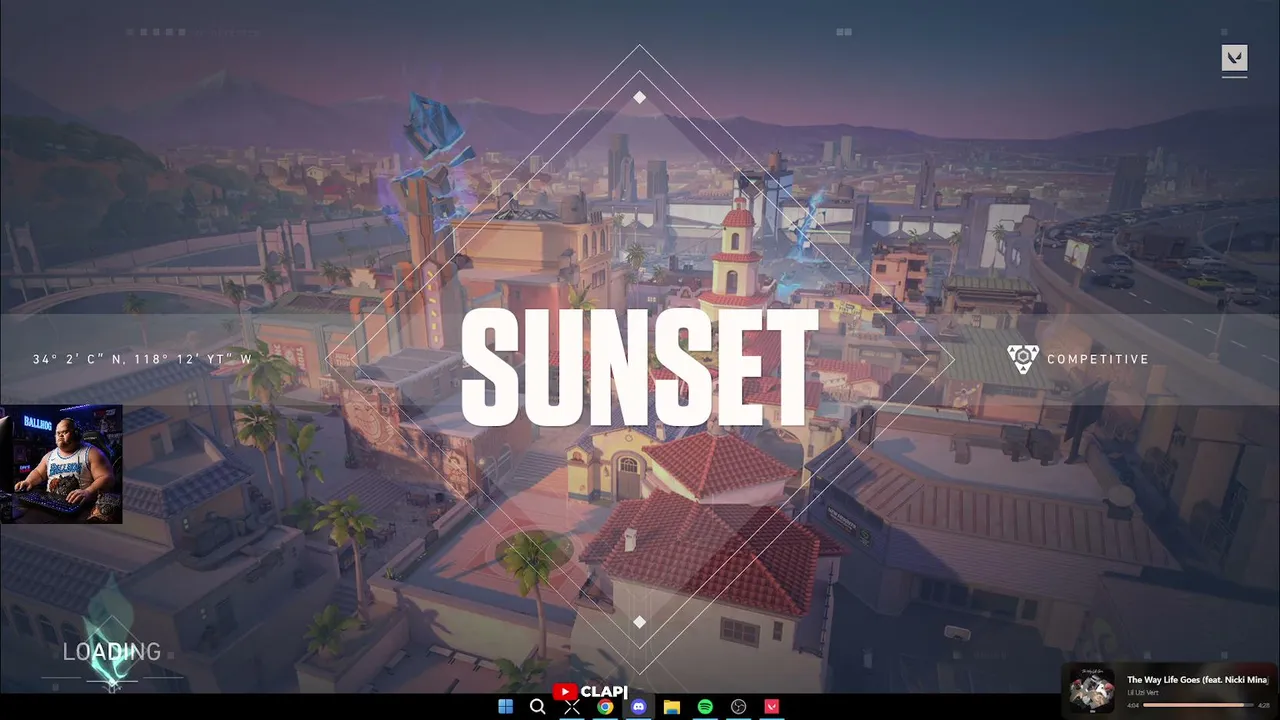1280x720 pixels.
Task: Click the Valorant logo in top-right corner
Action: click(1234, 58)
